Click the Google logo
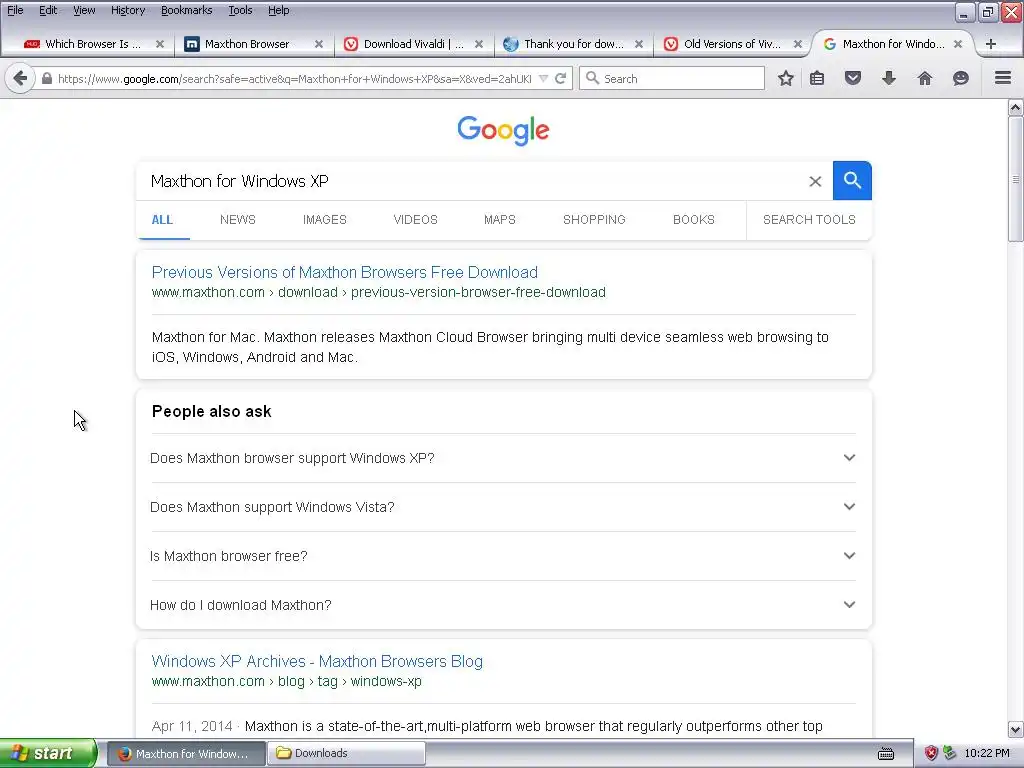 click(x=504, y=131)
